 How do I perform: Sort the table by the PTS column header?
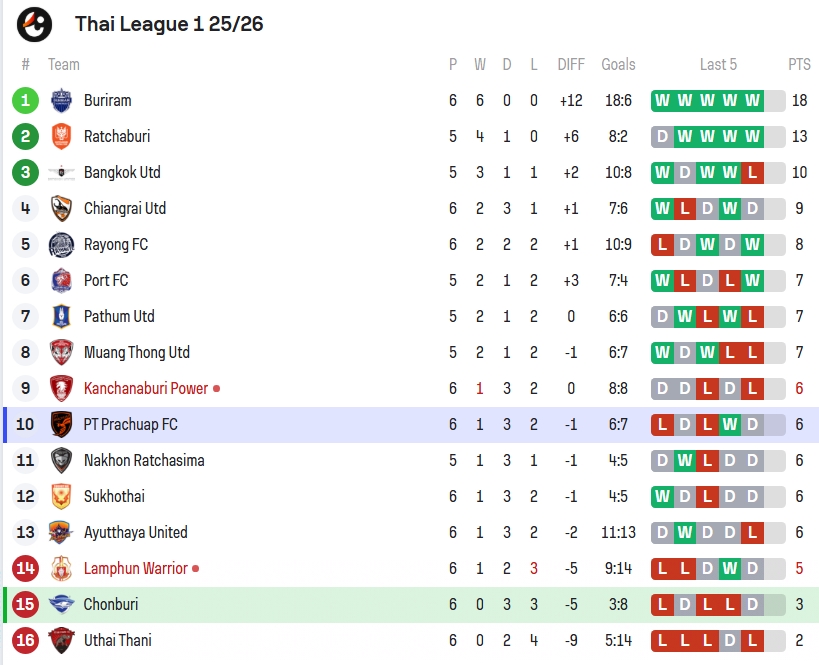(x=799, y=64)
